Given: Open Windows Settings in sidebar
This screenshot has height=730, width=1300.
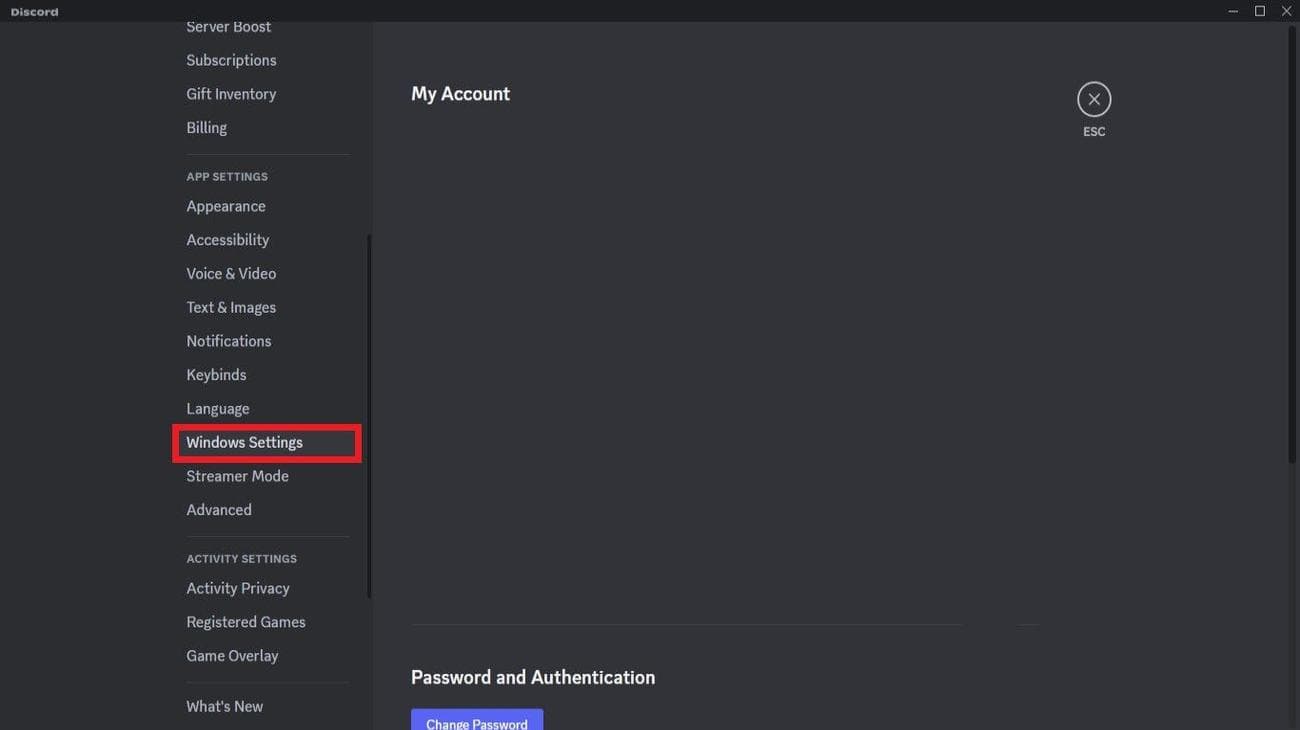Looking at the screenshot, I should [x=244, y=442].
